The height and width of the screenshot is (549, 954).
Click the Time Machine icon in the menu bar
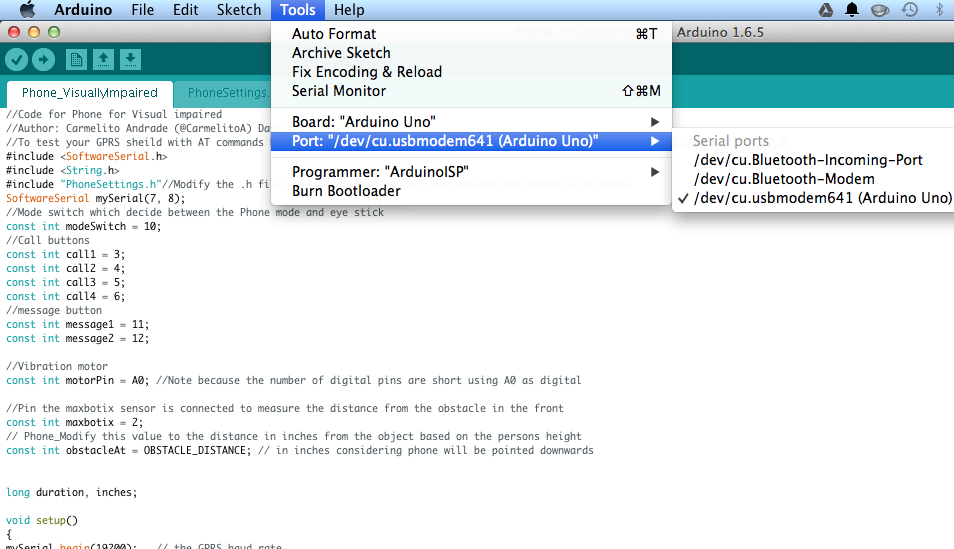click(910, 10)
